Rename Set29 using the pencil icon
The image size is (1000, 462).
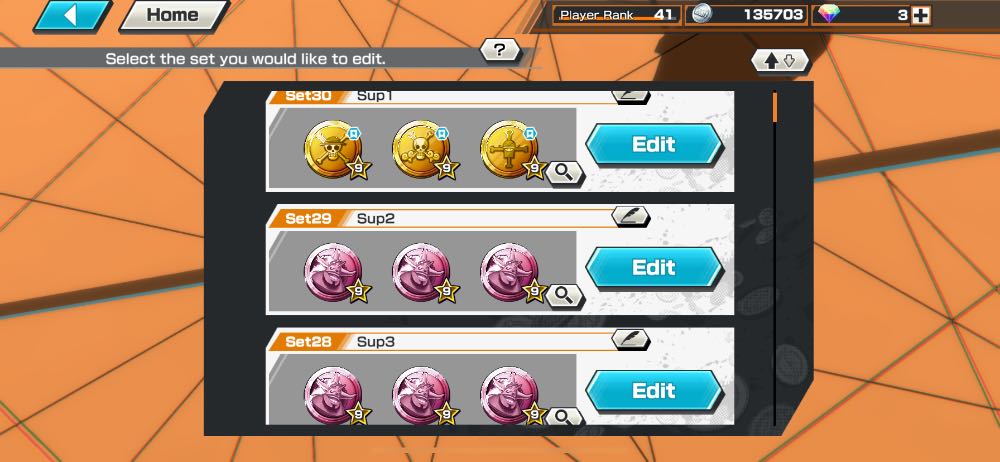click(x=631, y=216)
